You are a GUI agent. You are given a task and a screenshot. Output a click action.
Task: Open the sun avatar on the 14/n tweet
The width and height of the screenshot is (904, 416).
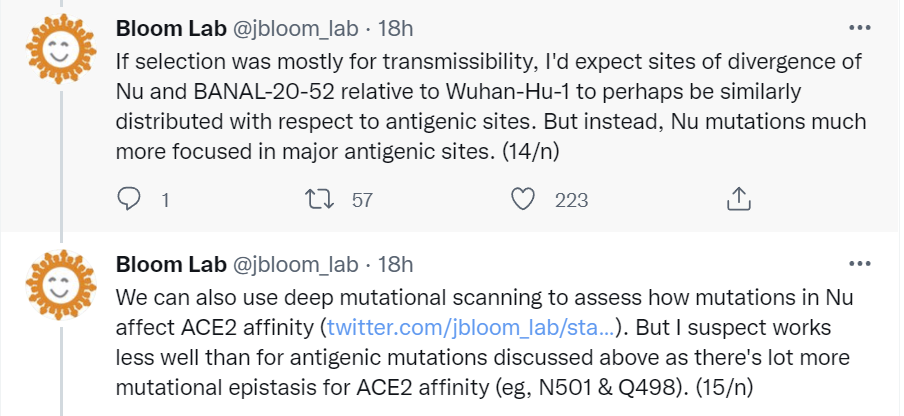58,52
